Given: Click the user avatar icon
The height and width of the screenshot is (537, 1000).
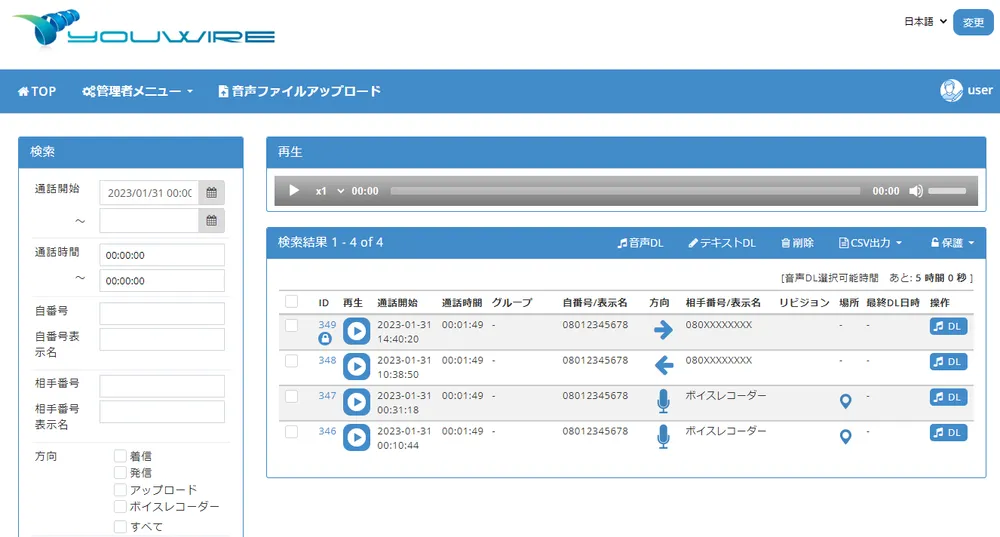Looking at the screenshot, I should click(951, 90).
